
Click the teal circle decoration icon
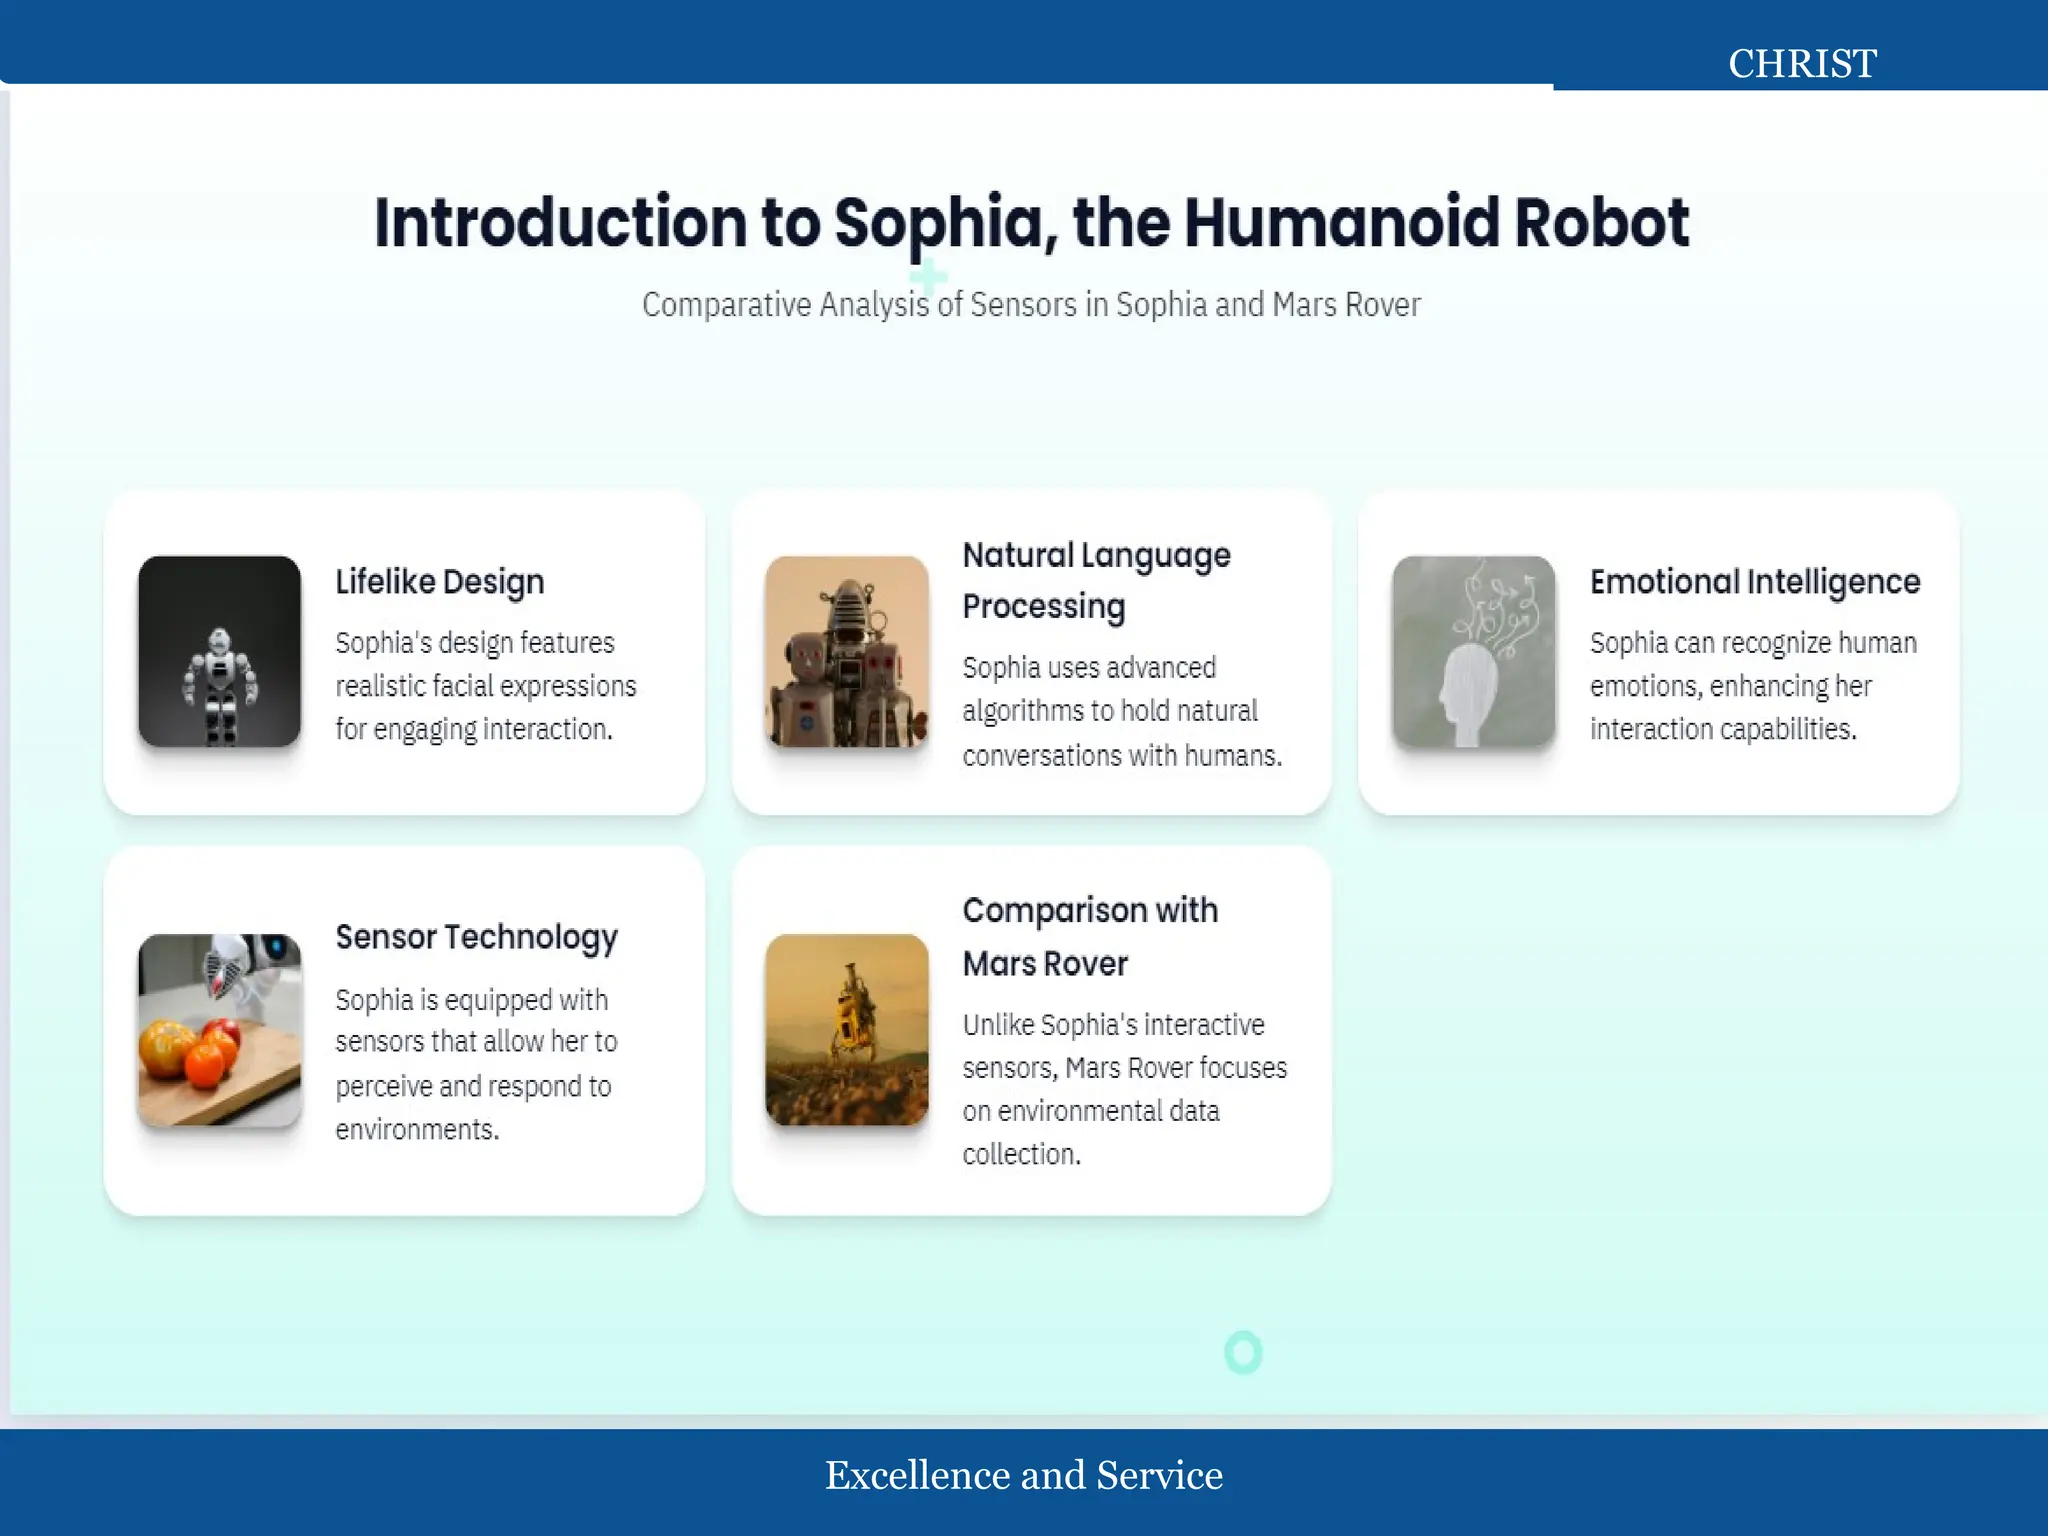click(x=1243, y=1352)
